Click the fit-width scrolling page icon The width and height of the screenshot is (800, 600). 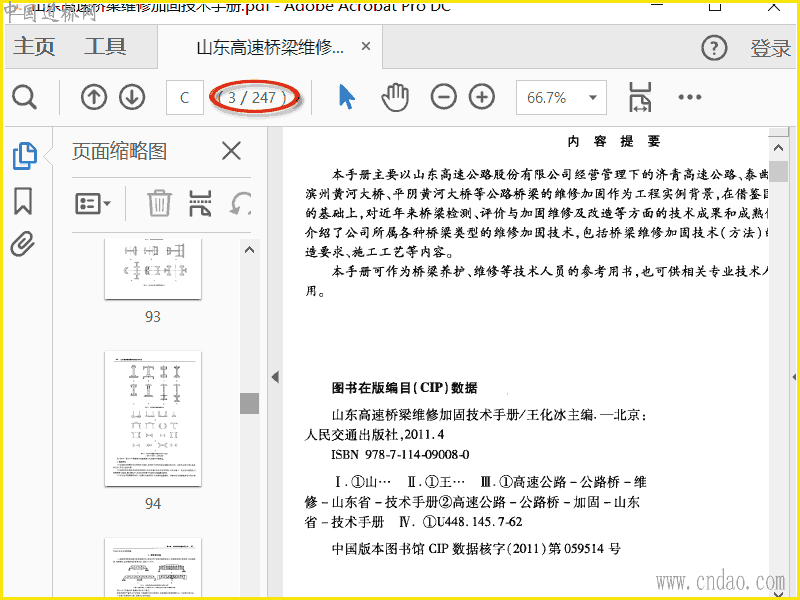point(640,97)
